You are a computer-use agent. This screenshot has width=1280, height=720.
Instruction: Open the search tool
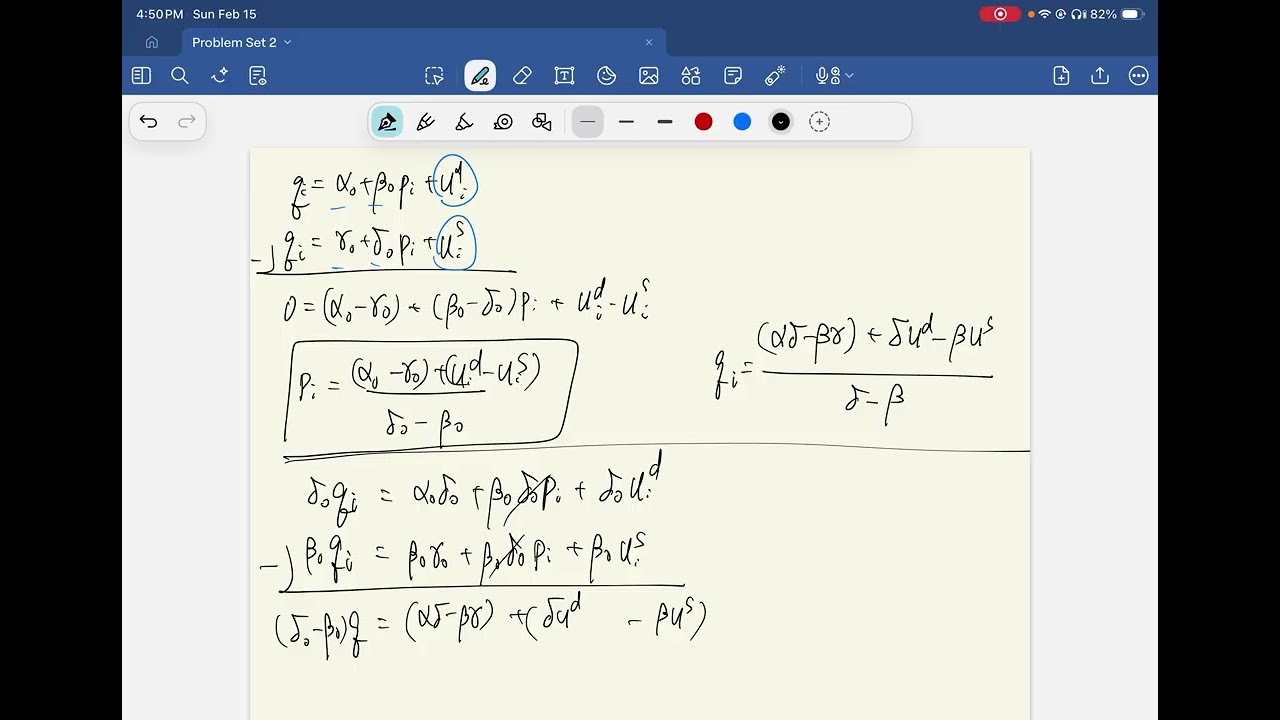click(180, 76)
